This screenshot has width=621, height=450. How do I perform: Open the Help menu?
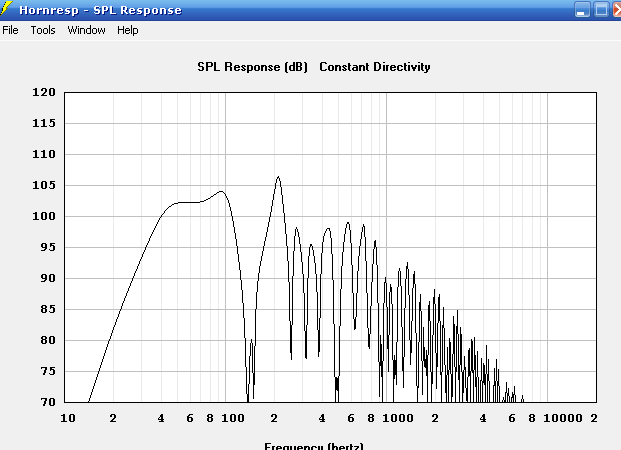[x=128, y=30]
